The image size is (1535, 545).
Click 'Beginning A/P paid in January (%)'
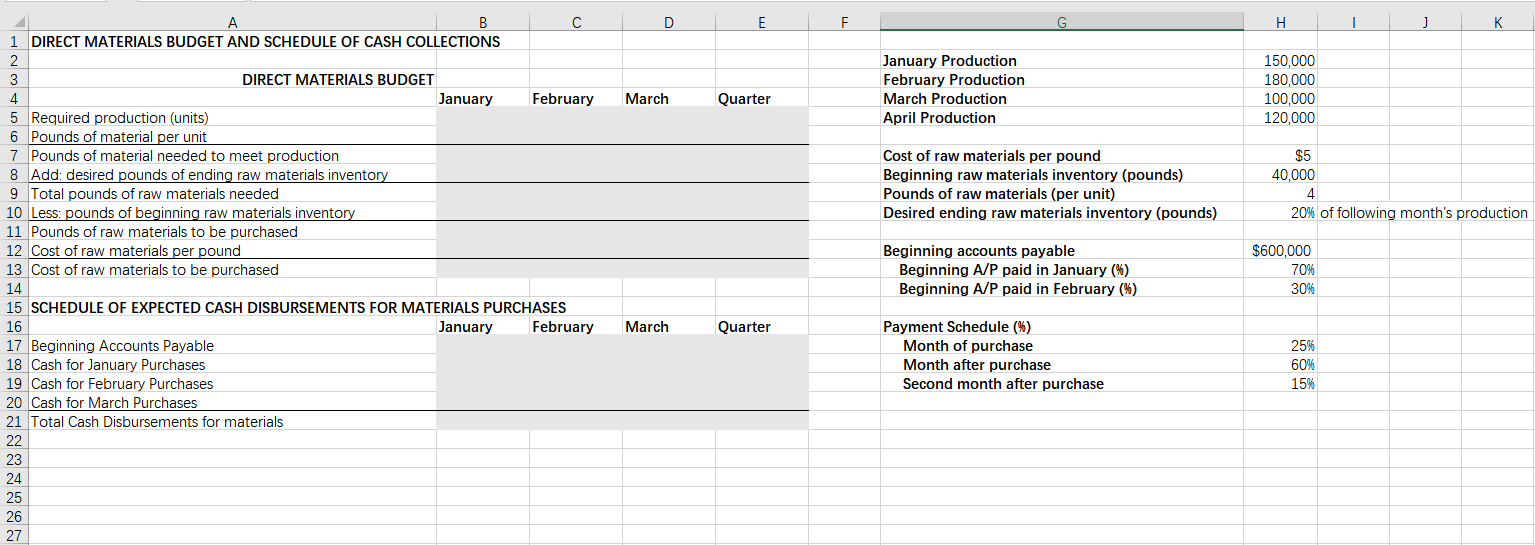coord(1014,270)
